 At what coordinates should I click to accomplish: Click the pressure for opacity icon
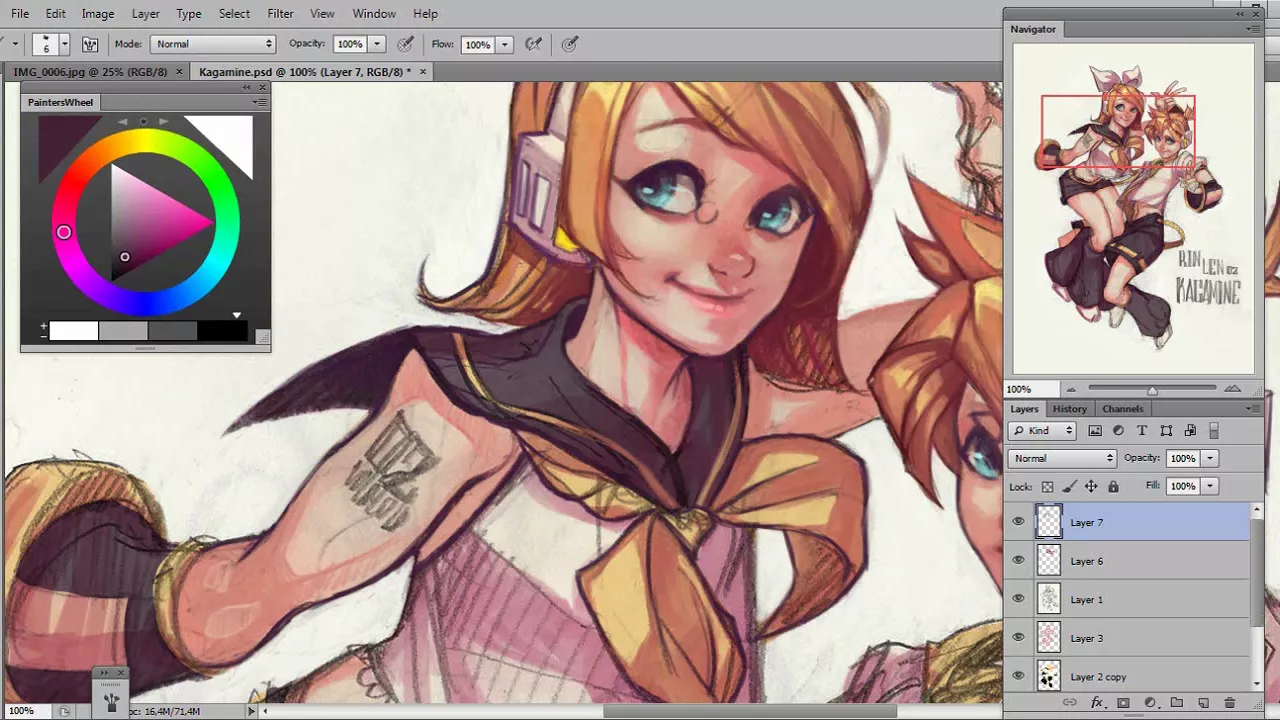(405, 44)
